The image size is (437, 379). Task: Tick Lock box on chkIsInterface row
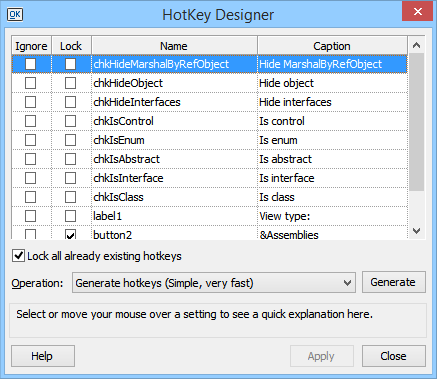coord(70,178)
